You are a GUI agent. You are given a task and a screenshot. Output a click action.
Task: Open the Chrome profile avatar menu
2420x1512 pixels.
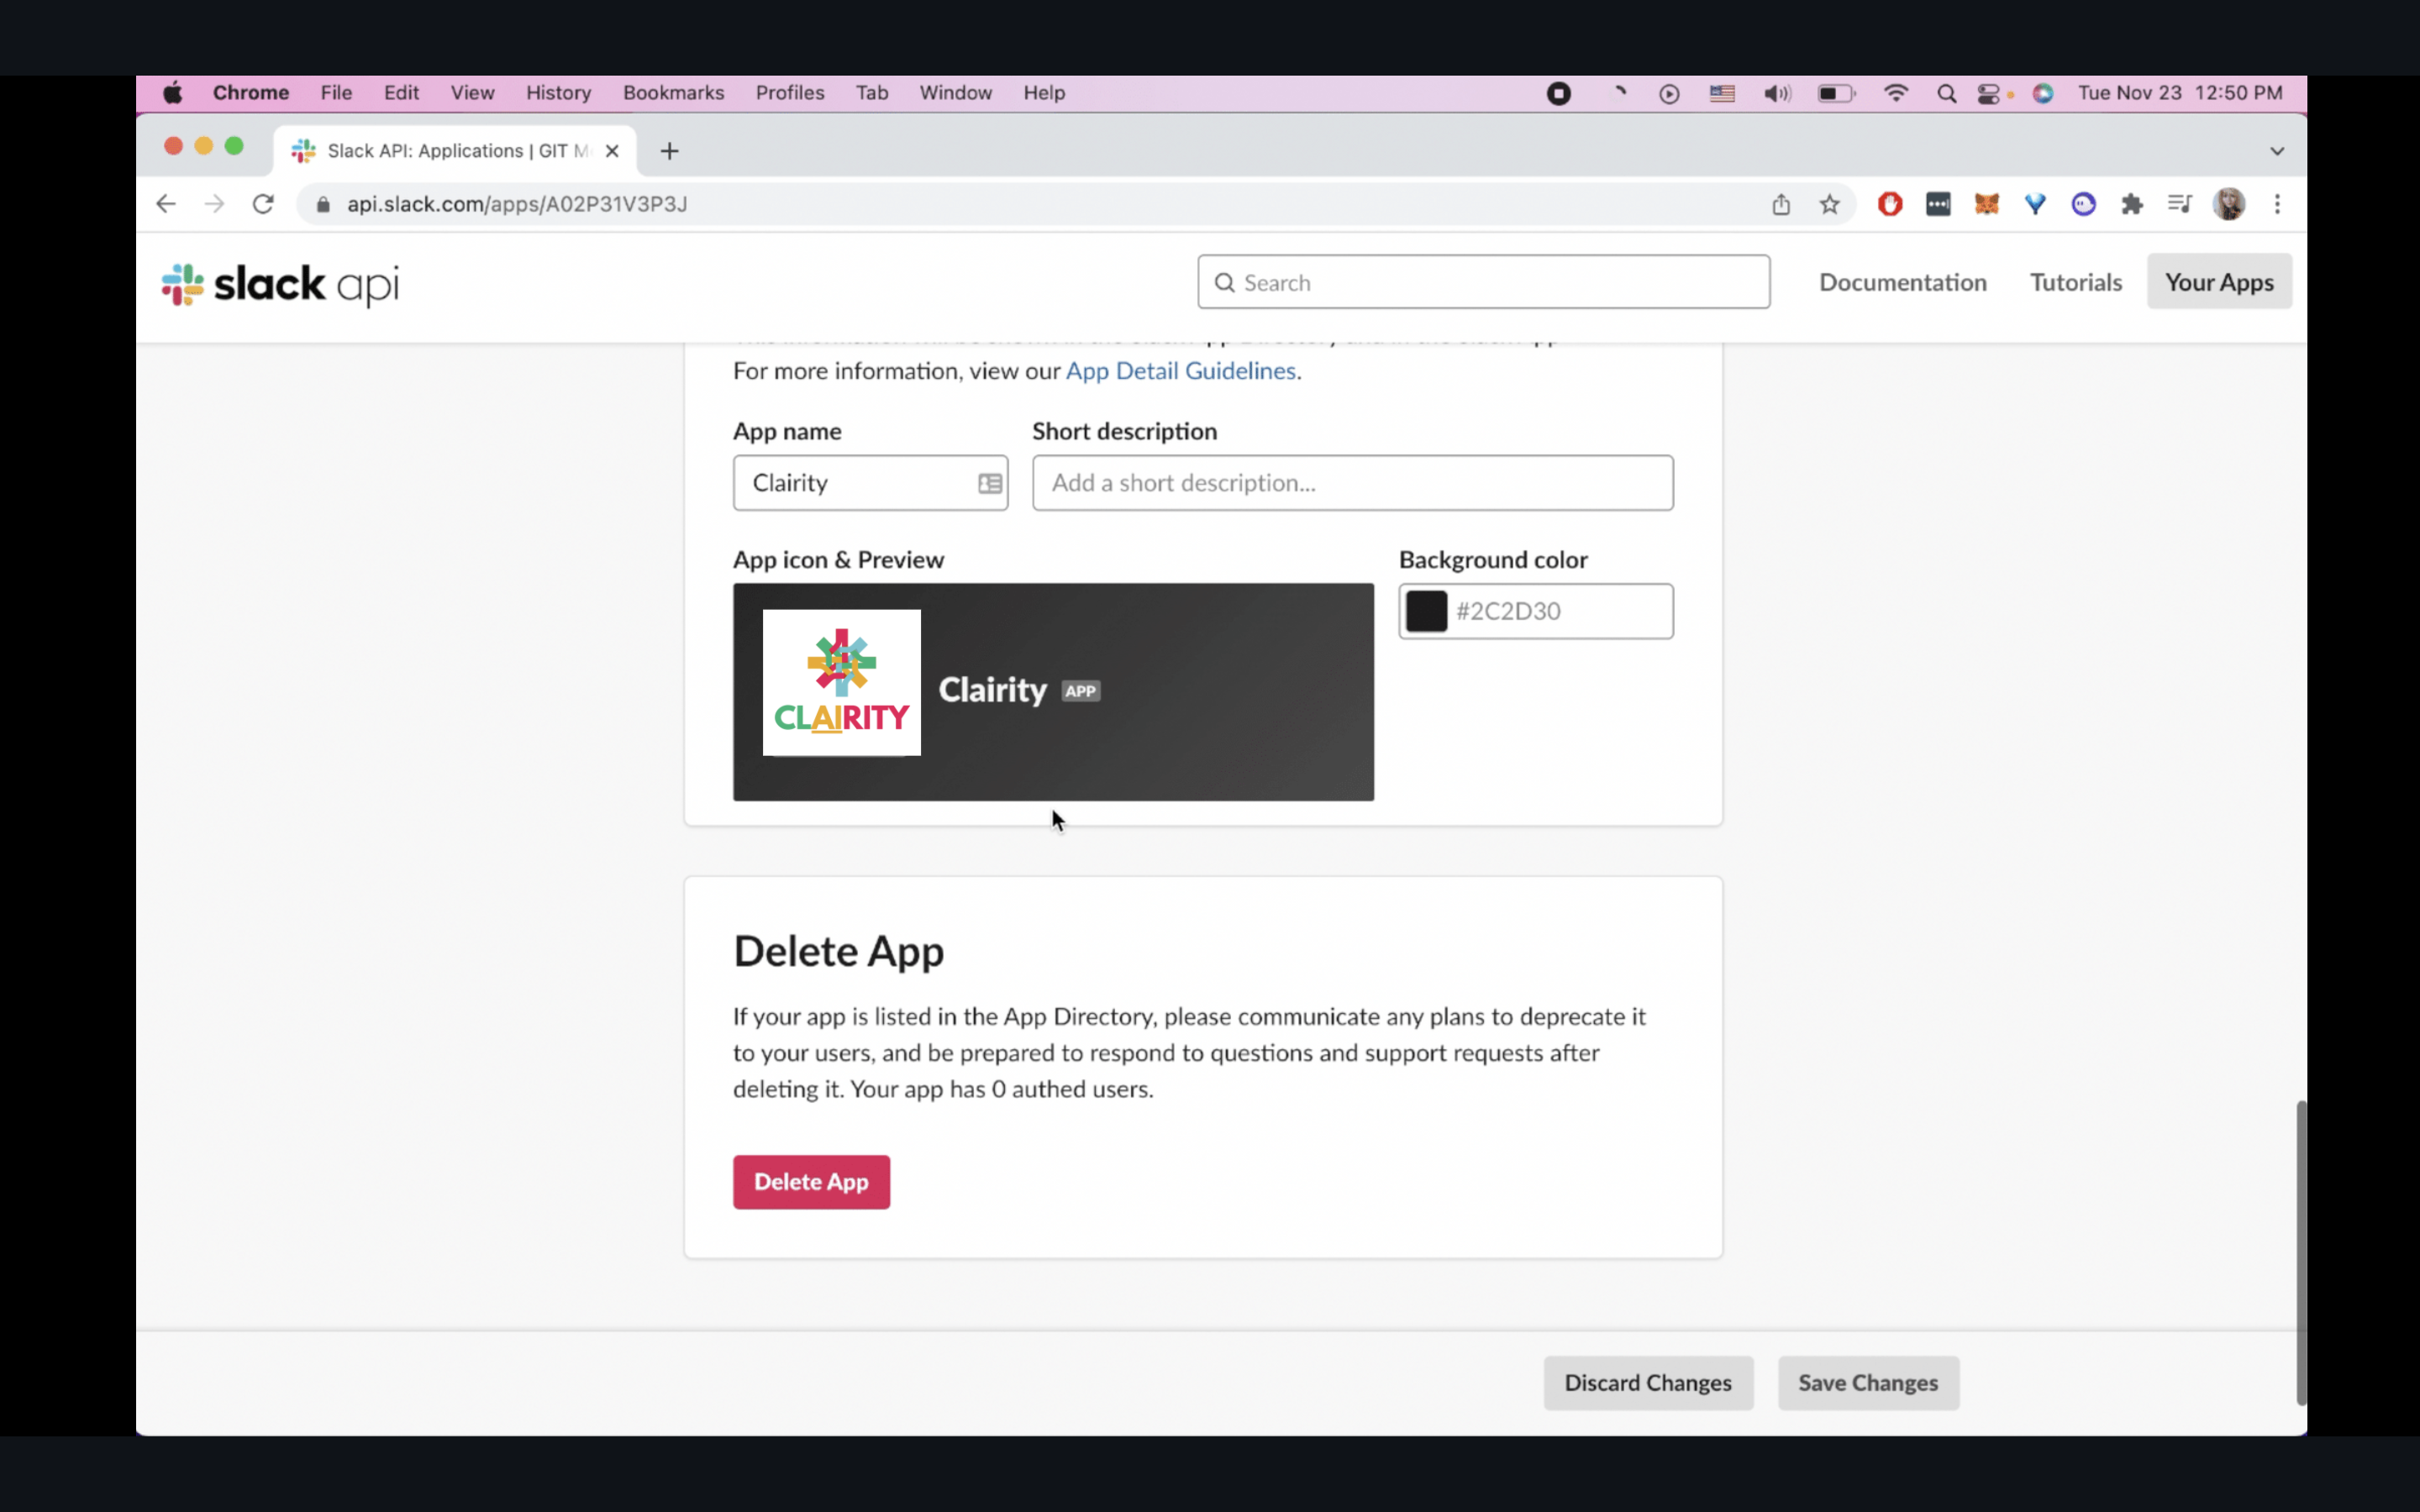click(x=2229, y=204)
